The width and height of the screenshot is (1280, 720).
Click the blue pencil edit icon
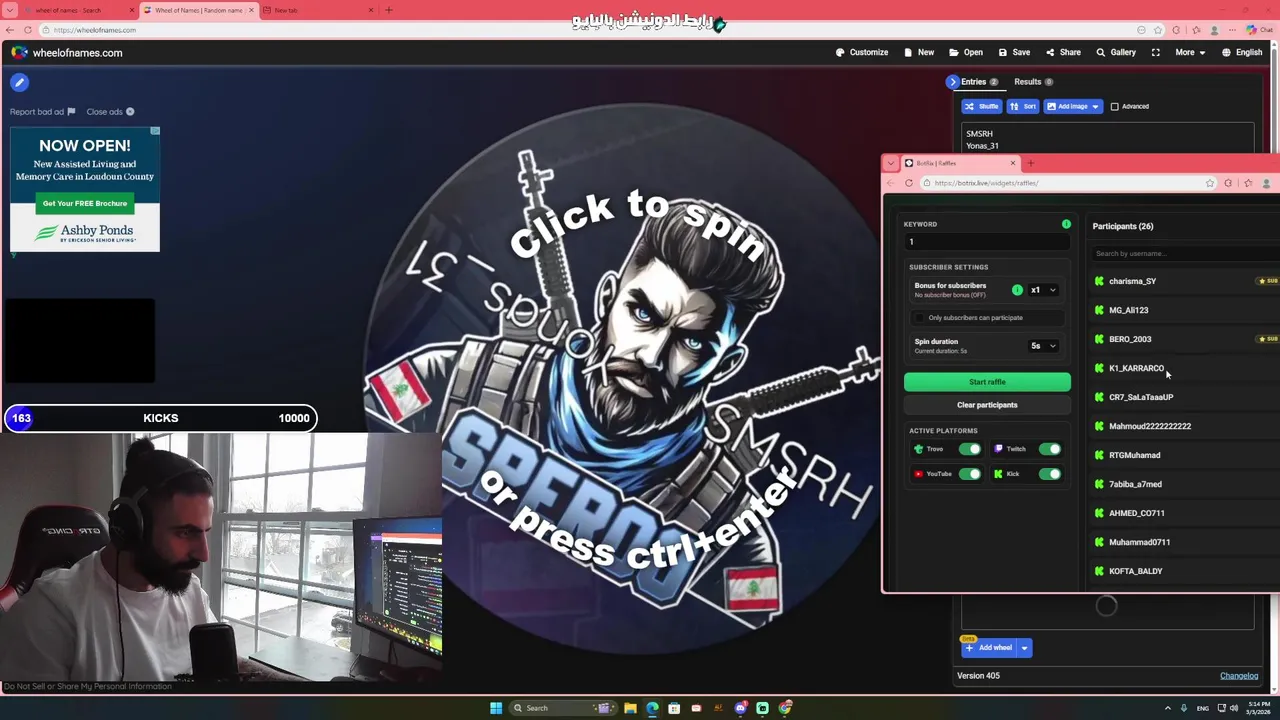tap(19, 83)
